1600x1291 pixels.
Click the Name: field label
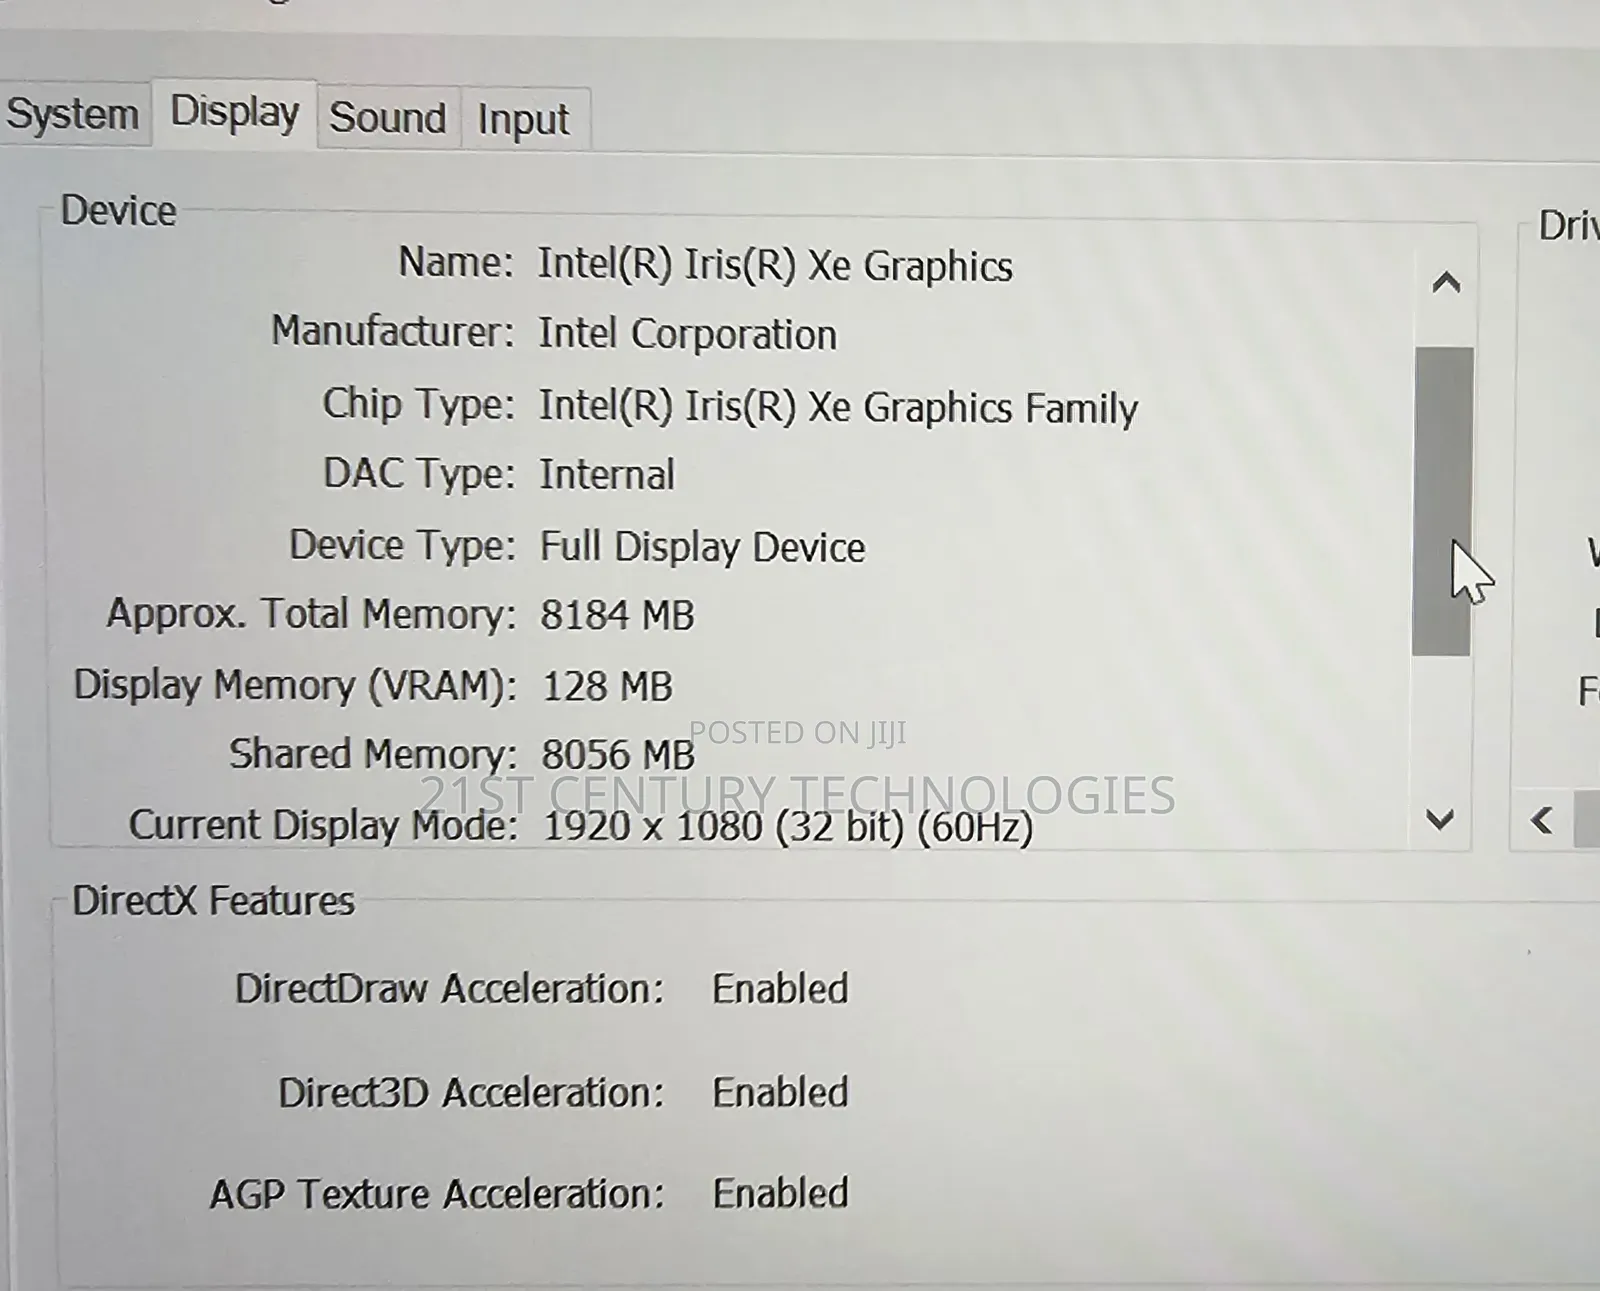(456, 262)
